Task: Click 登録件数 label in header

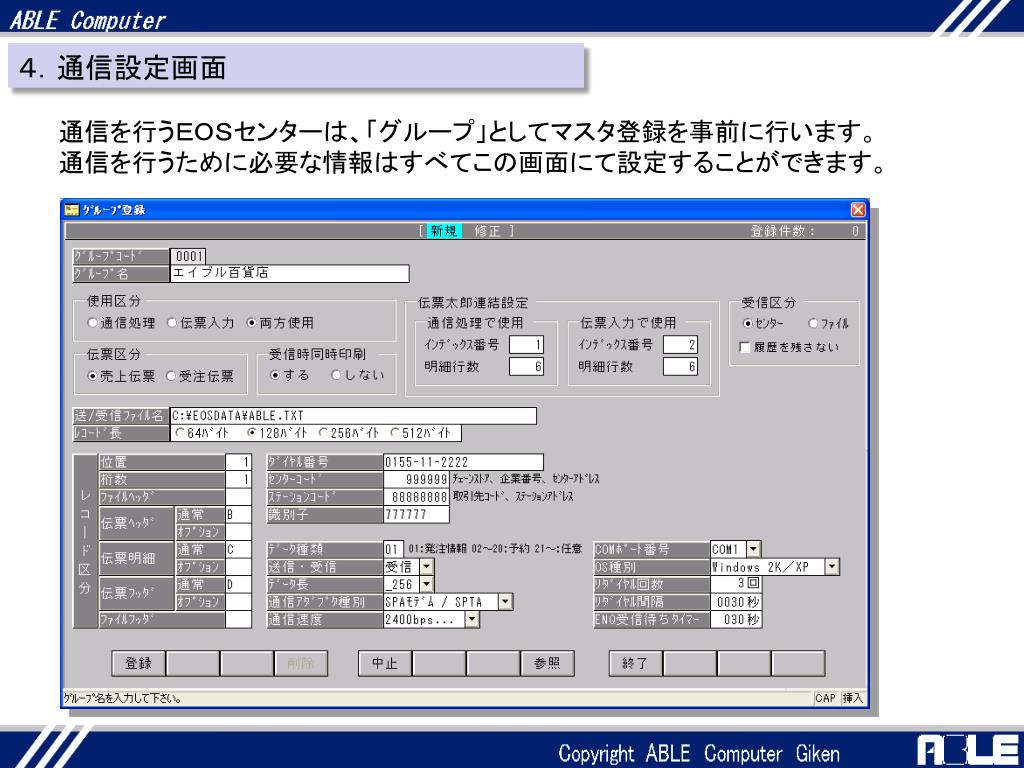Action: (782, 231)
